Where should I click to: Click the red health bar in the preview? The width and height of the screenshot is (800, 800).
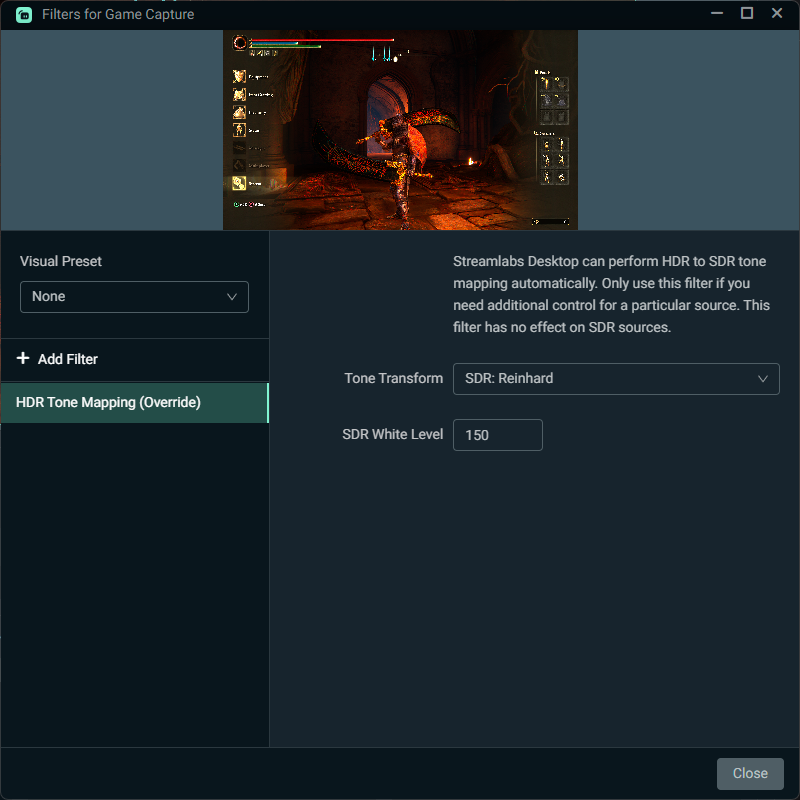pos(320,41)
